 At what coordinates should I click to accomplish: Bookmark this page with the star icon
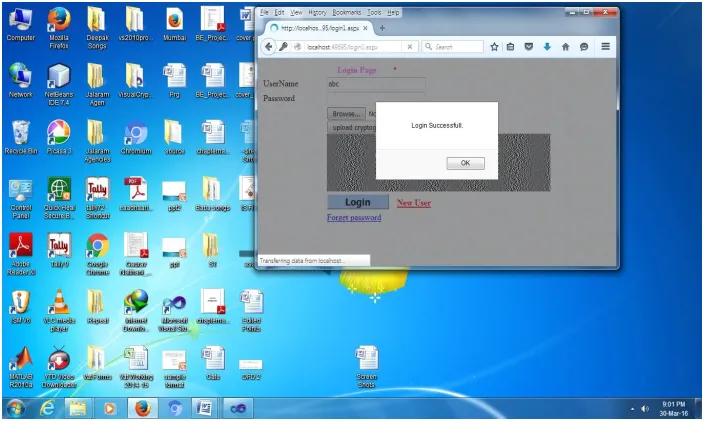494,46
